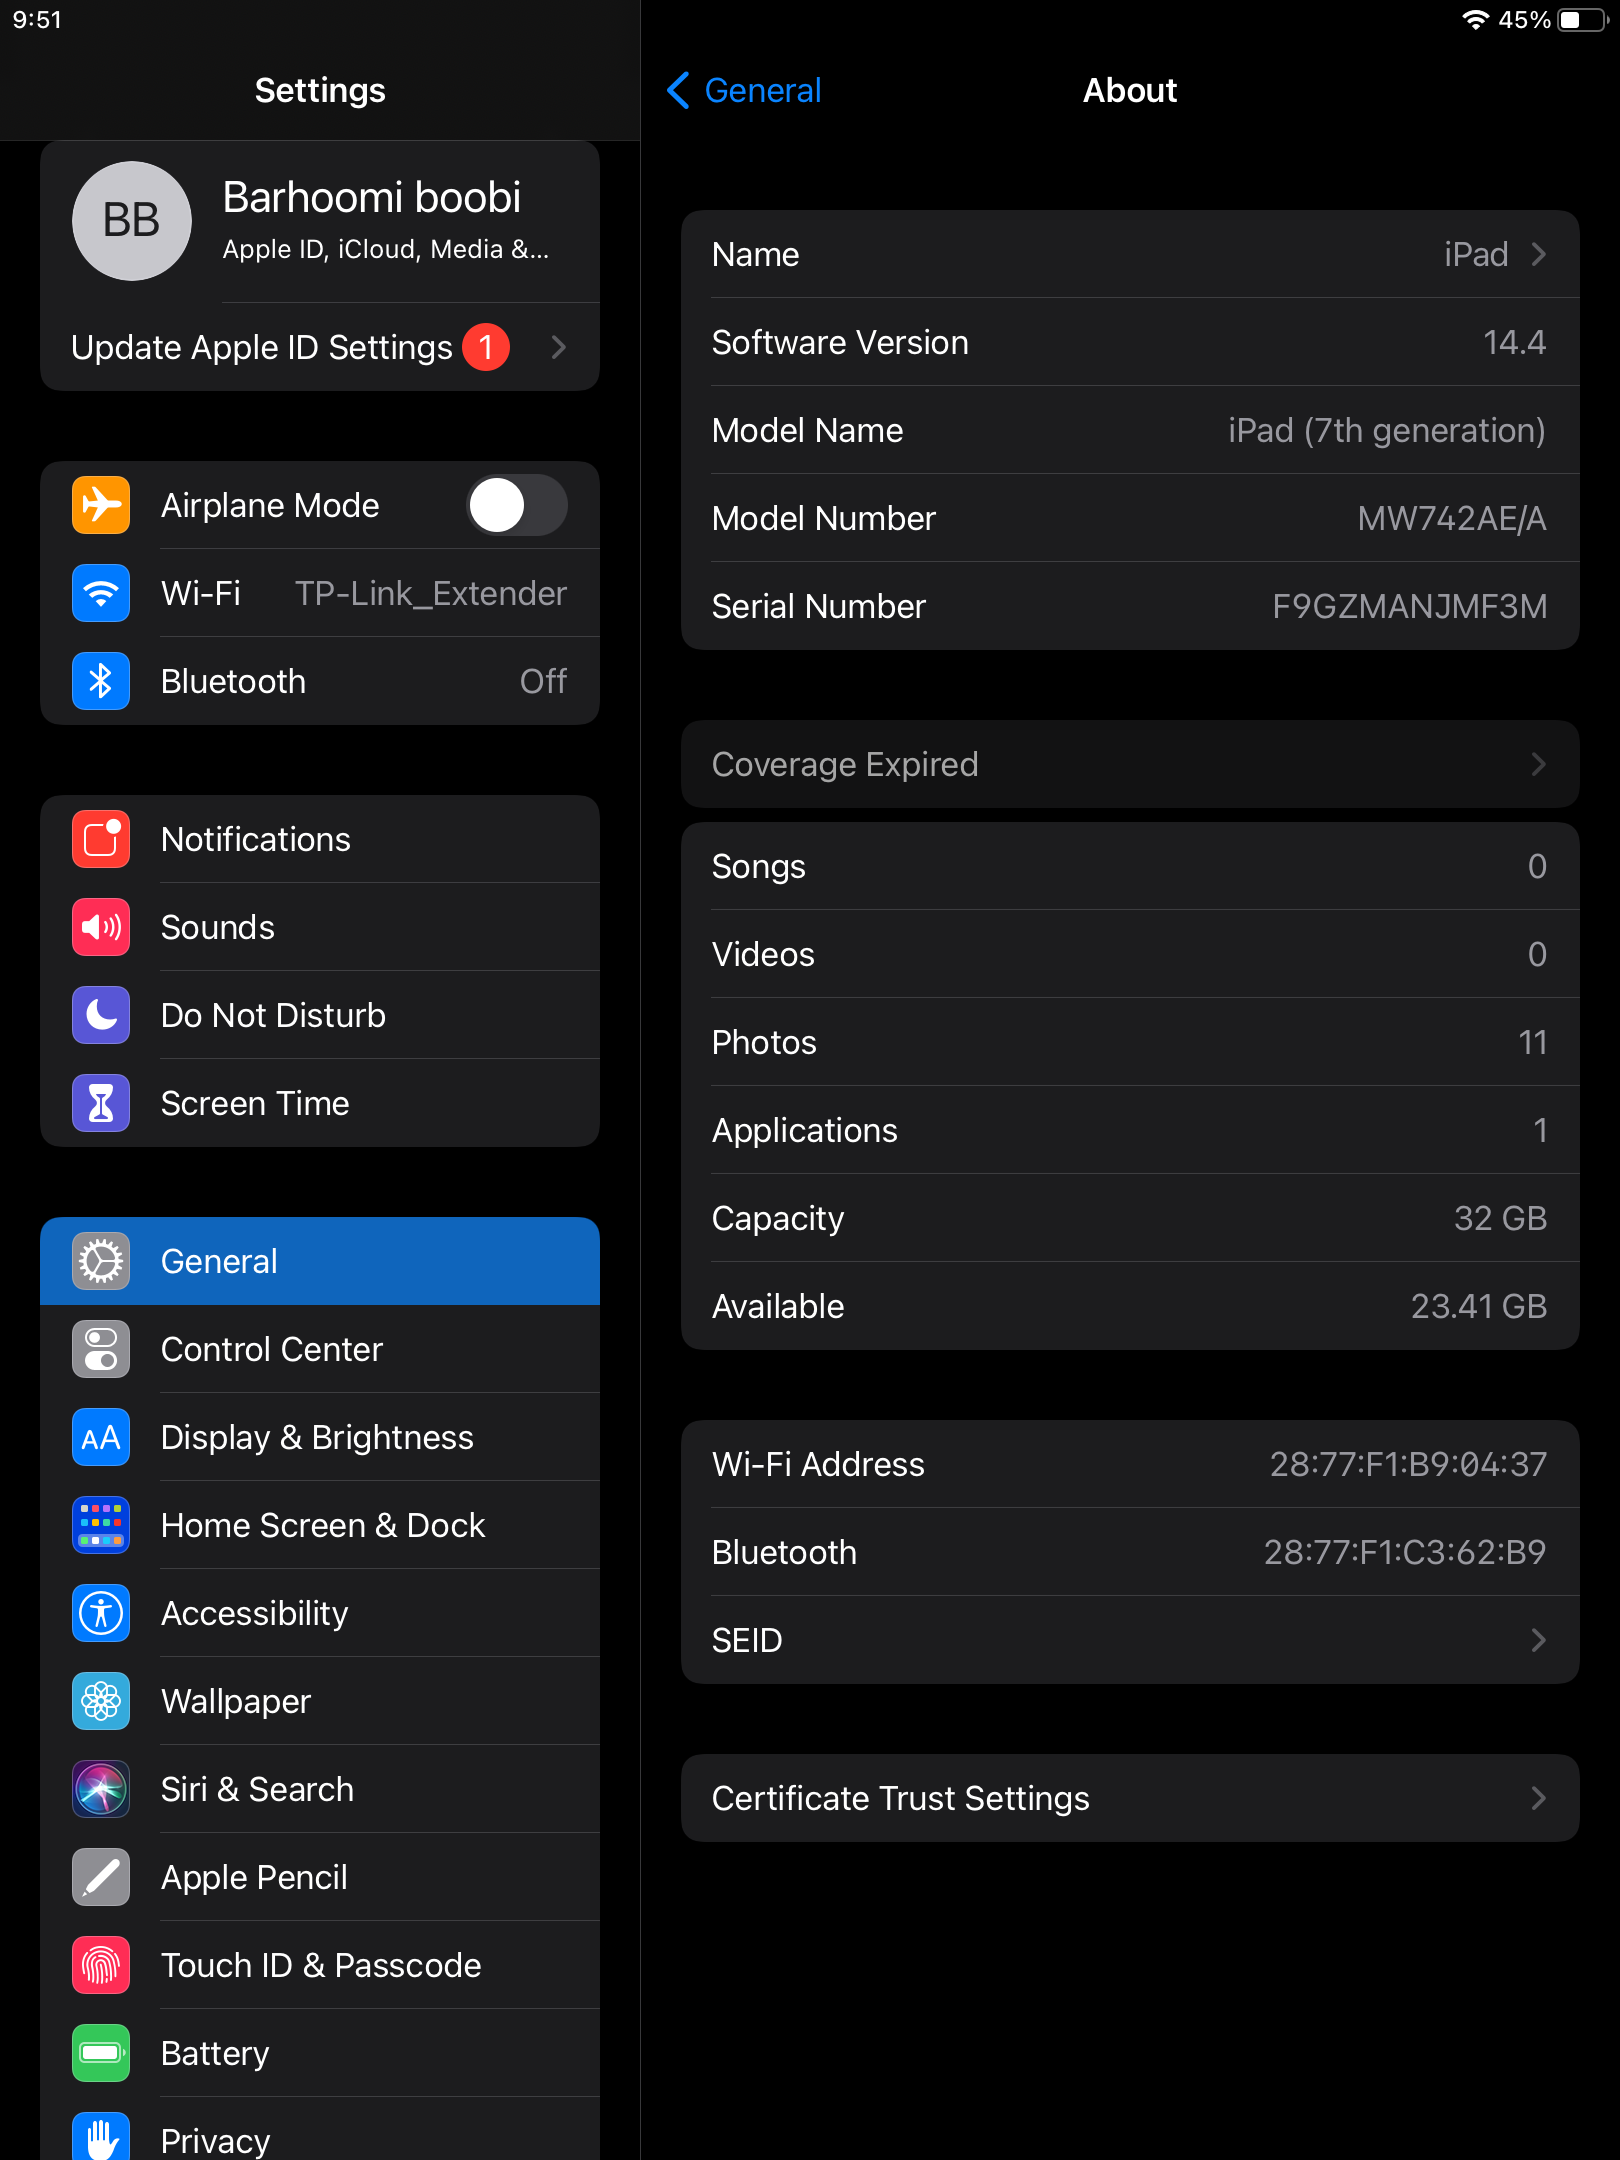Open Certificate Trust Settings
This screenshot has width=1620, height=2160.
[1130, 1798]
